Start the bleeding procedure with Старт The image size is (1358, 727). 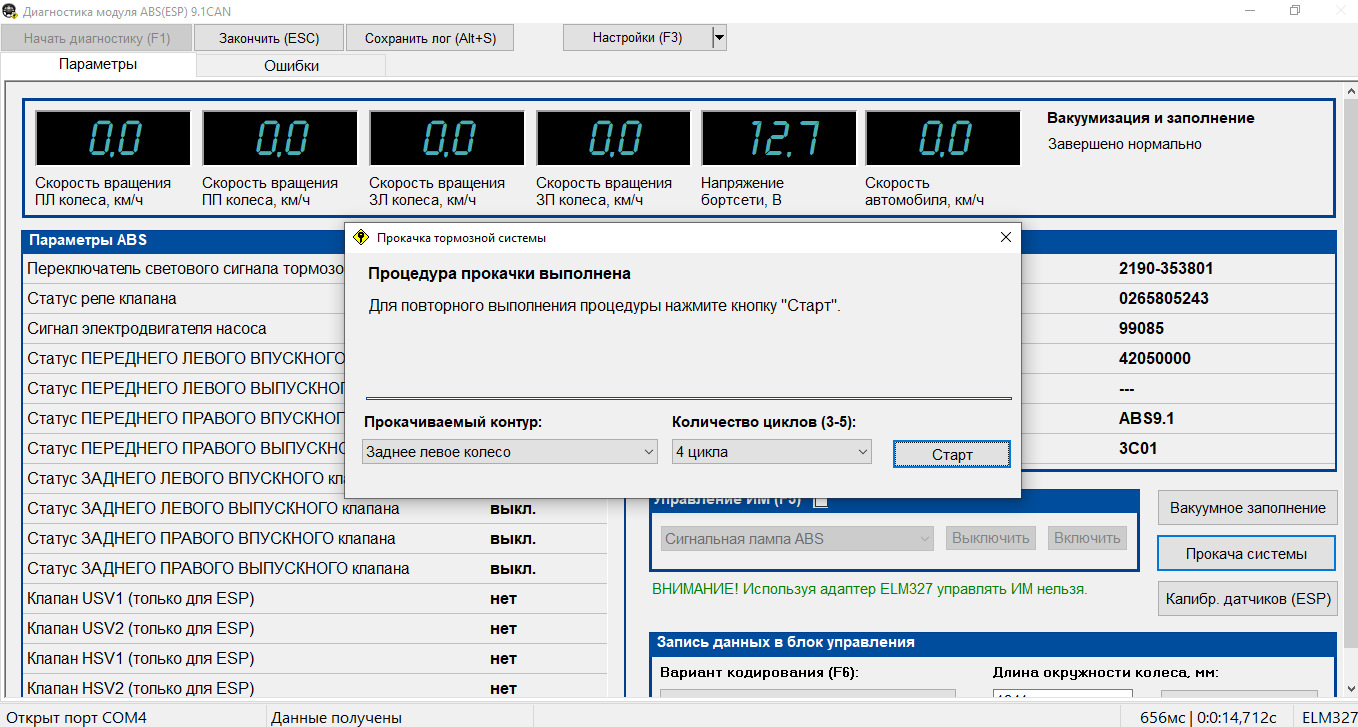[952, 454]
